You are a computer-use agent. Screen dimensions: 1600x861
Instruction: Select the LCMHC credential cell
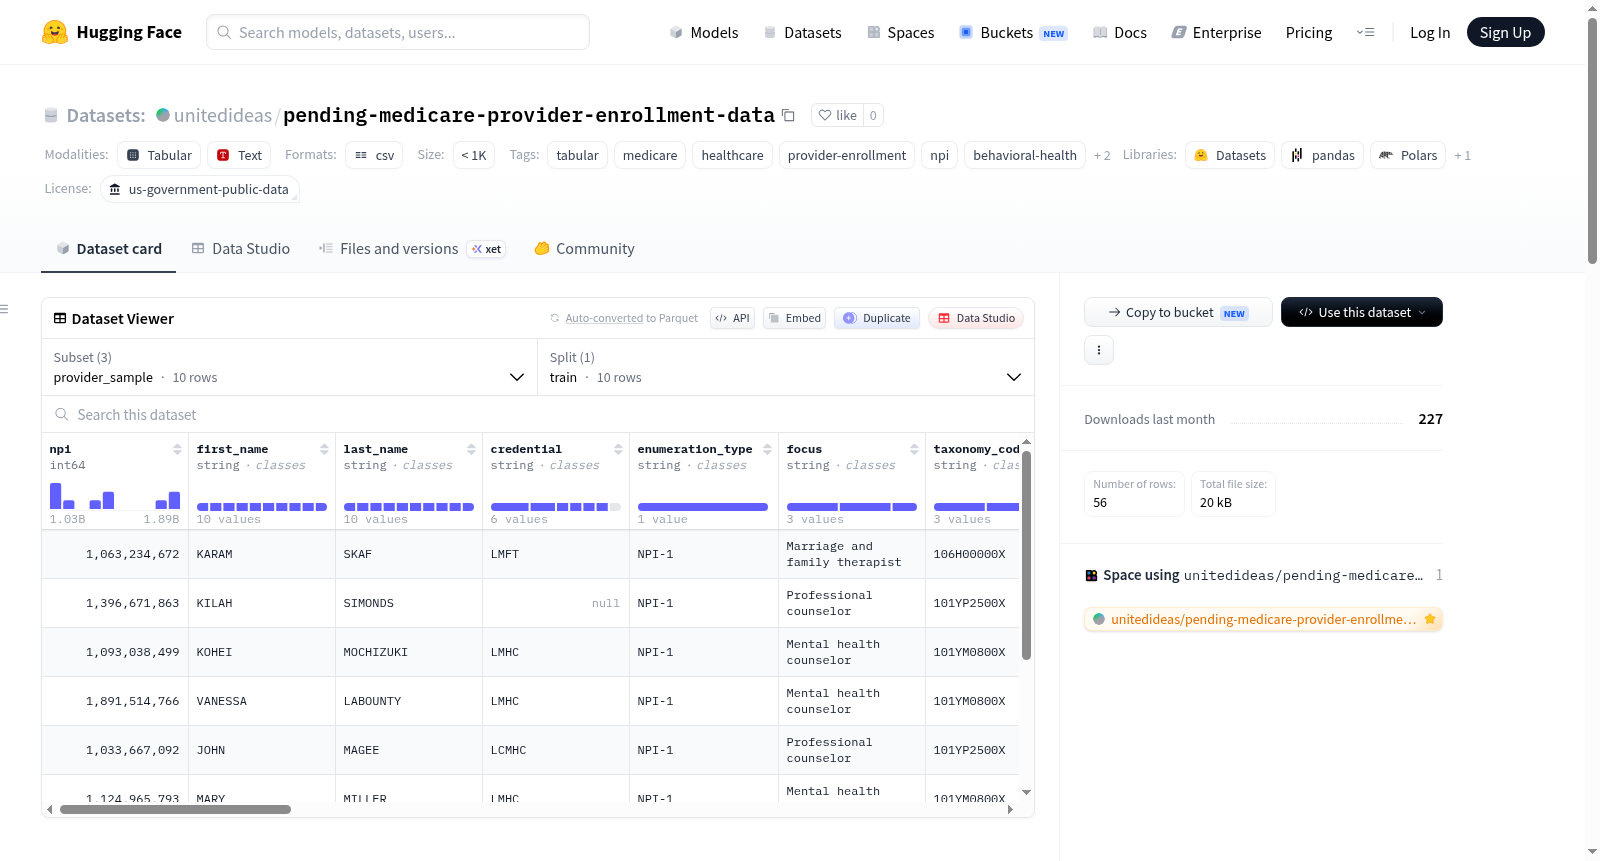pyautogui.click(x=556, y=750)
